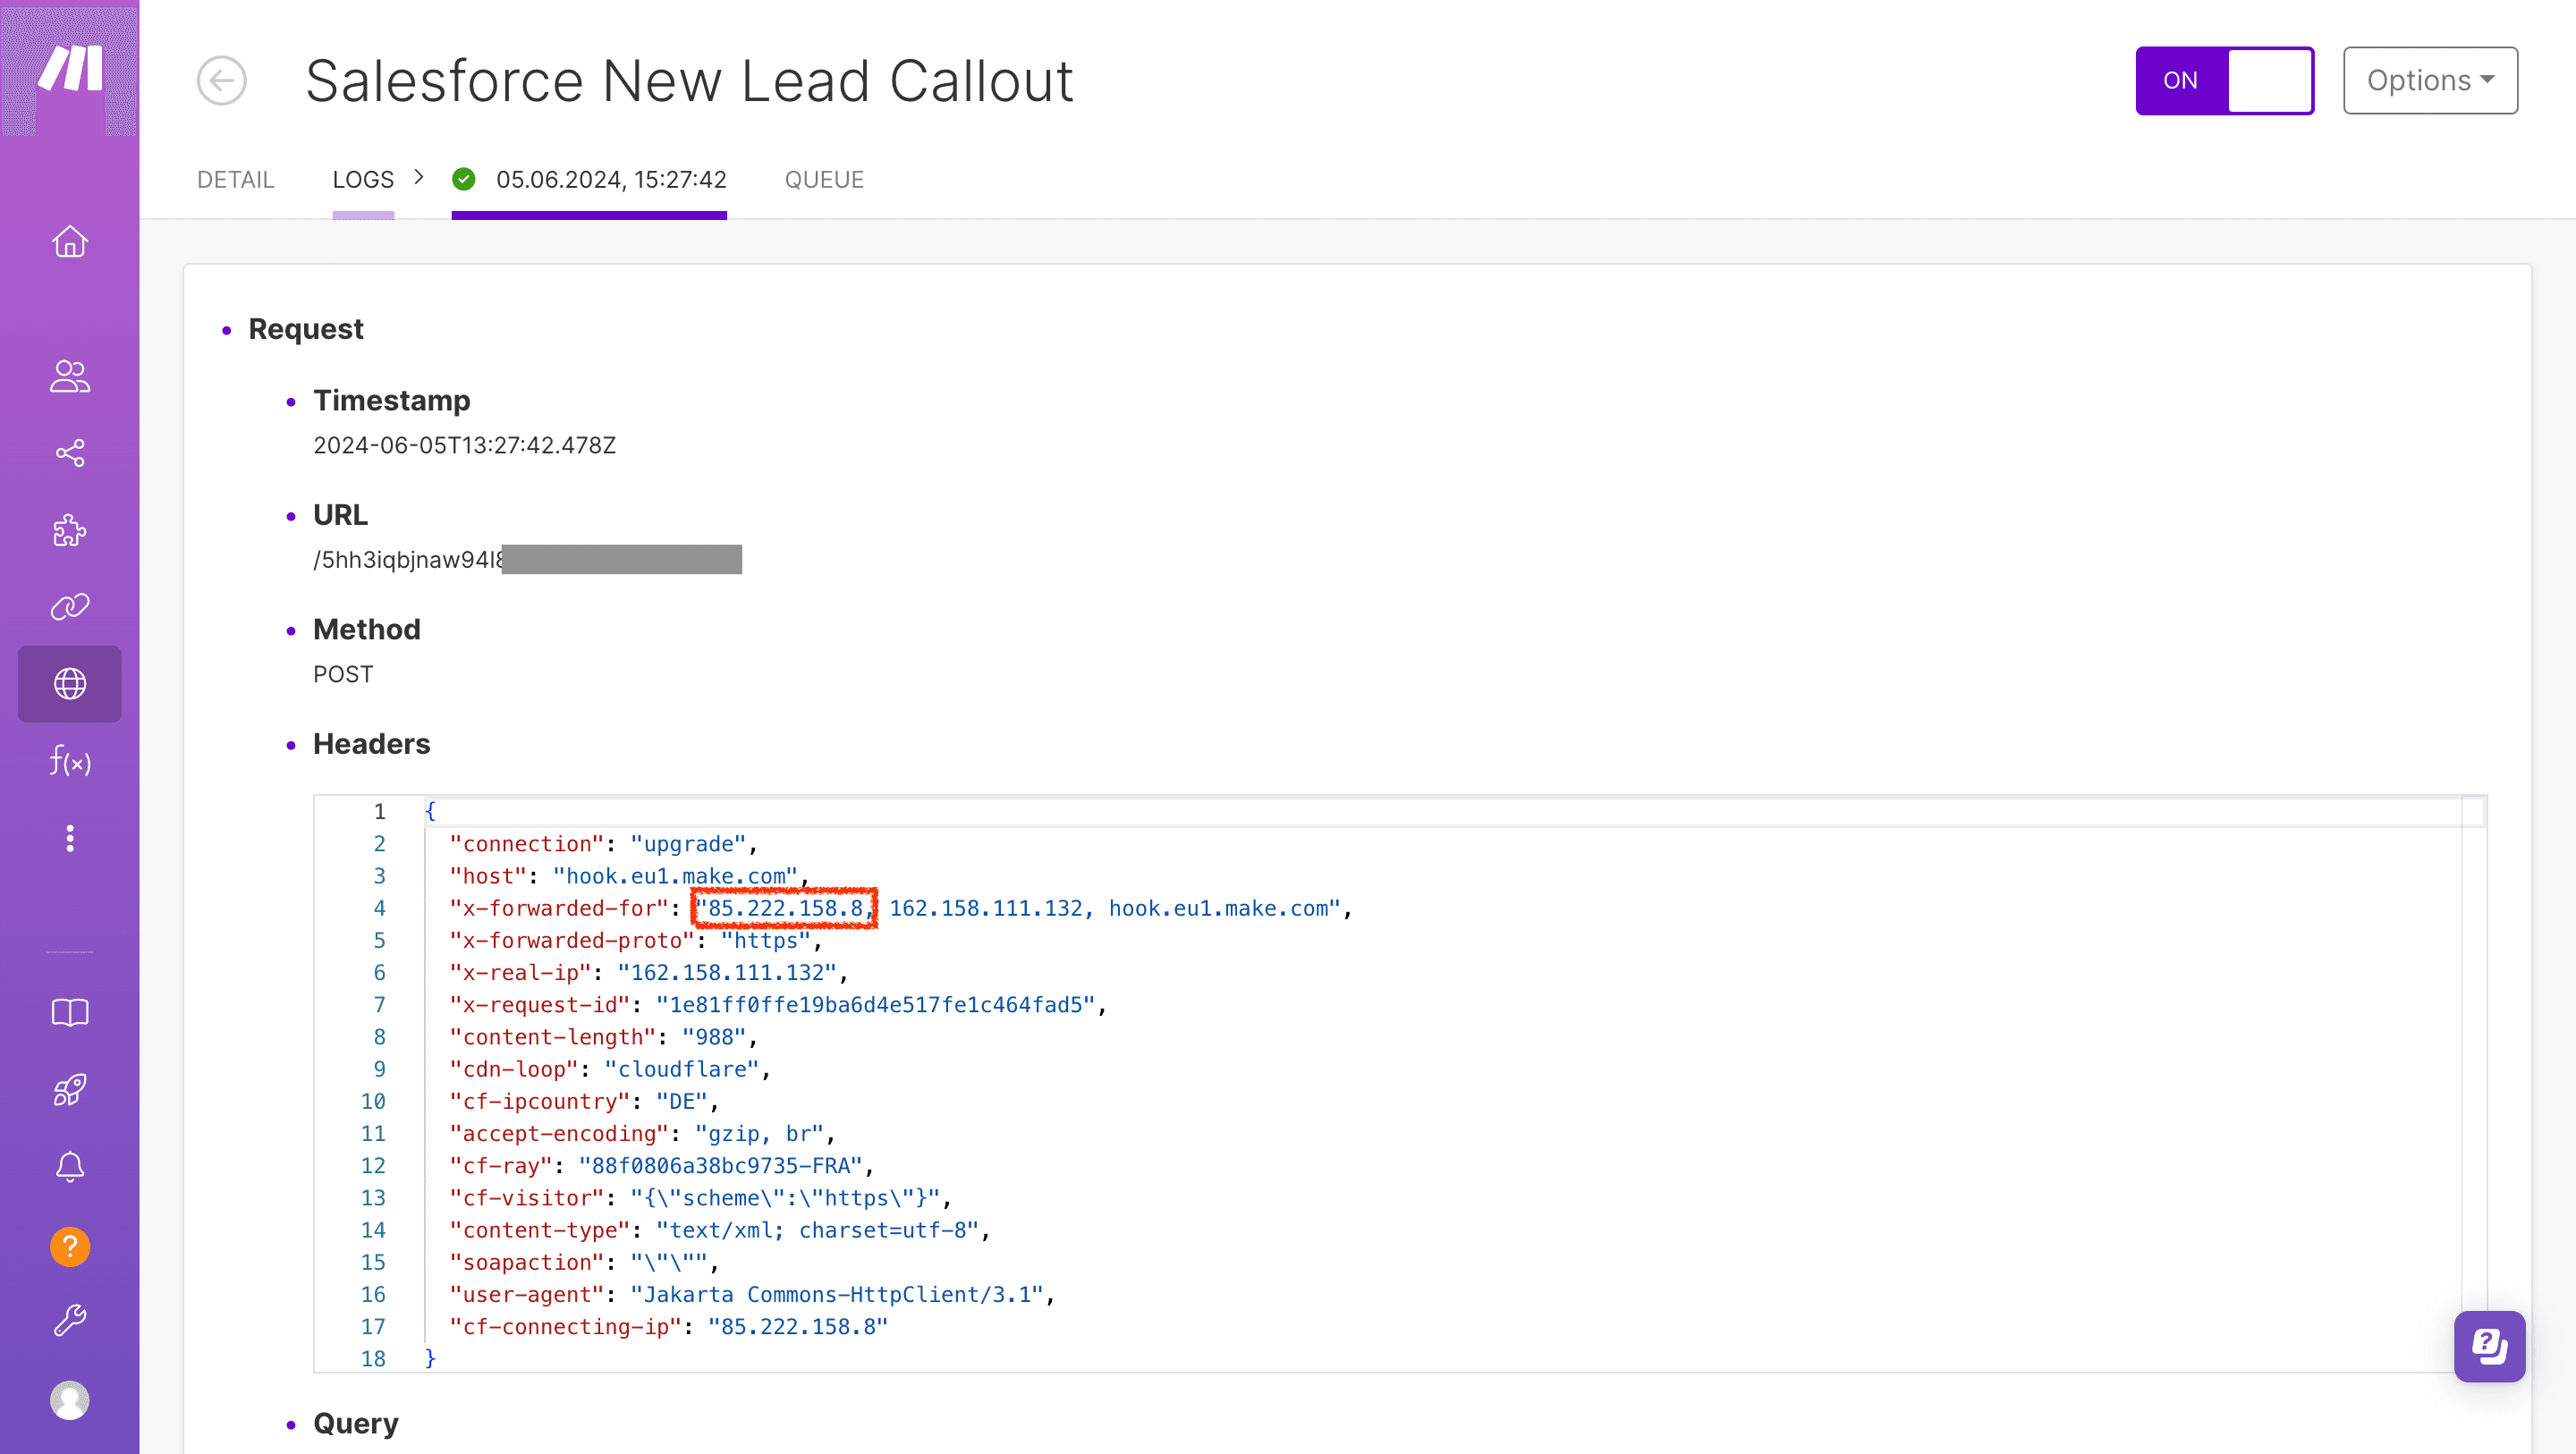Collapse the Headers section
This screenshot has width=2576, height=1454.
[291, 745]
